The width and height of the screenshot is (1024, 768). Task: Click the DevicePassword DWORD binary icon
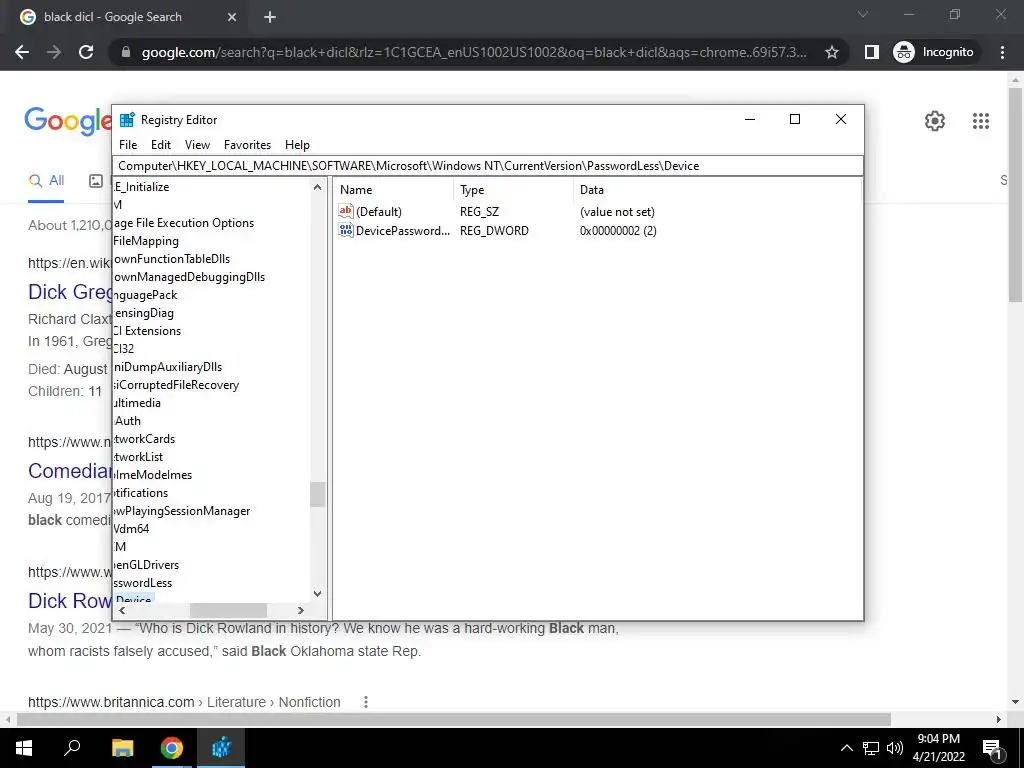click(x=345, y=230)
